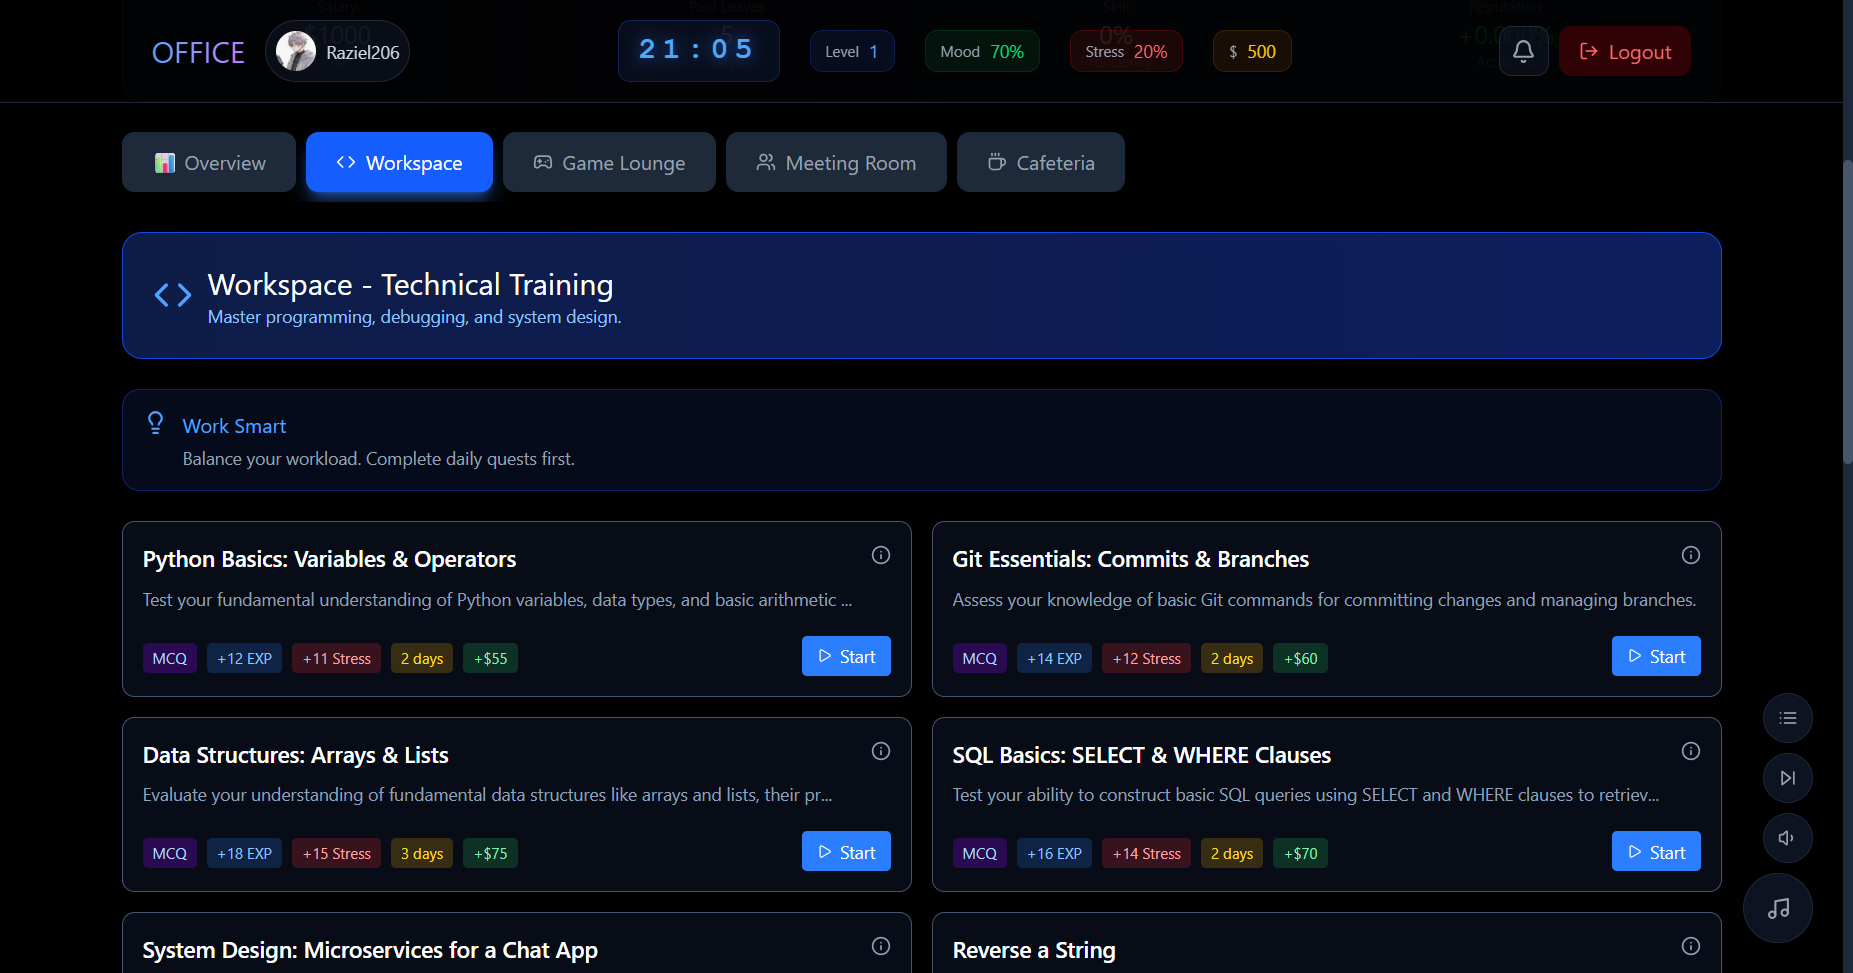Click the +12 EXP tag

245,658
